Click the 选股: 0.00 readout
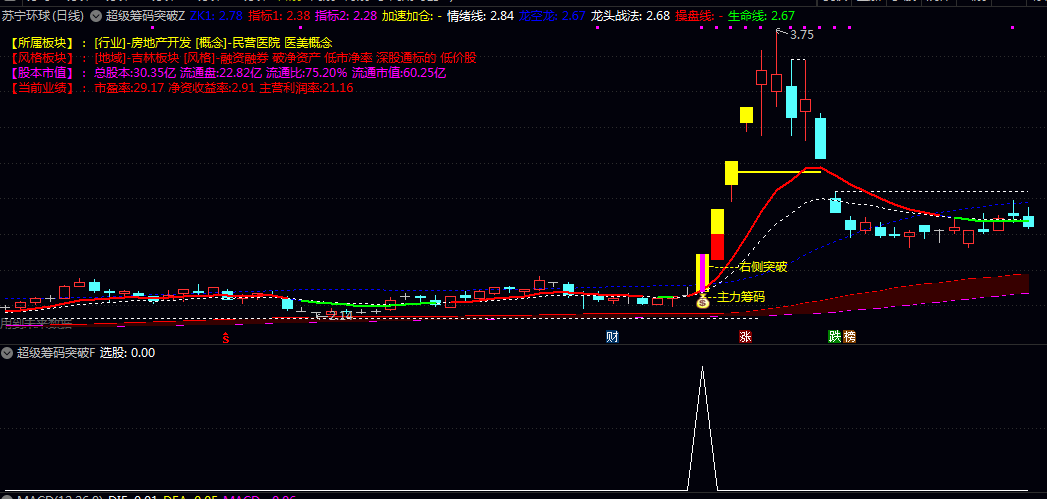Screen dimensions: 1047x499 pyautogui.click(x=128, y=353)
